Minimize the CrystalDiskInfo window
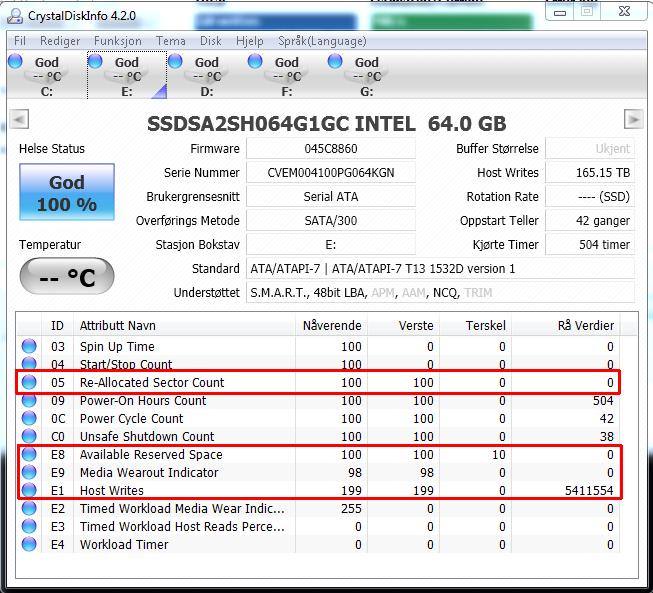 [x=560, y=12]
